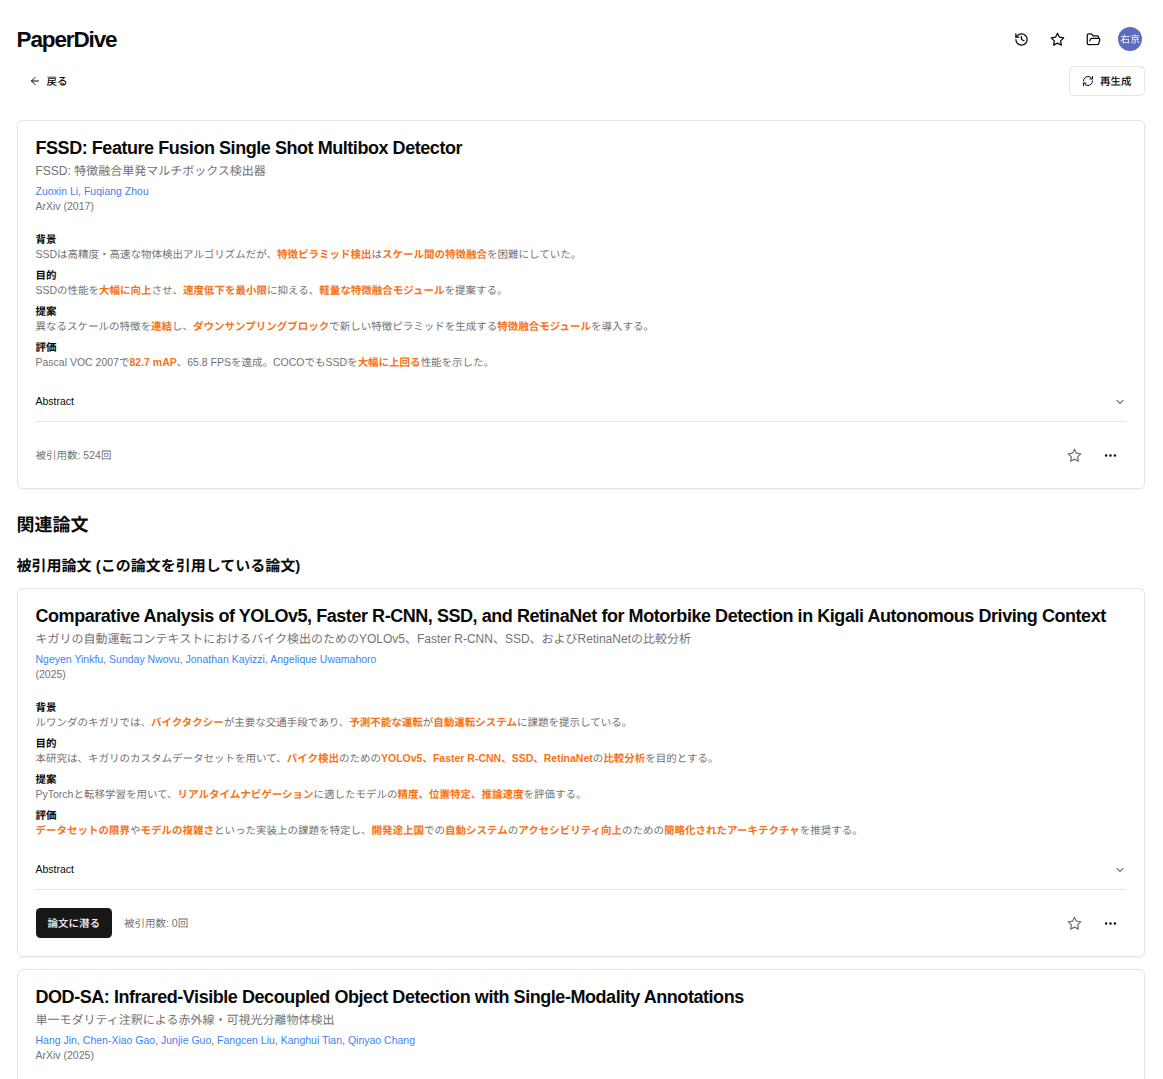Open author link Angelique Uwamahoro
The image size is (1163, 1079).
pyautogui.click(x=323, y=659)
